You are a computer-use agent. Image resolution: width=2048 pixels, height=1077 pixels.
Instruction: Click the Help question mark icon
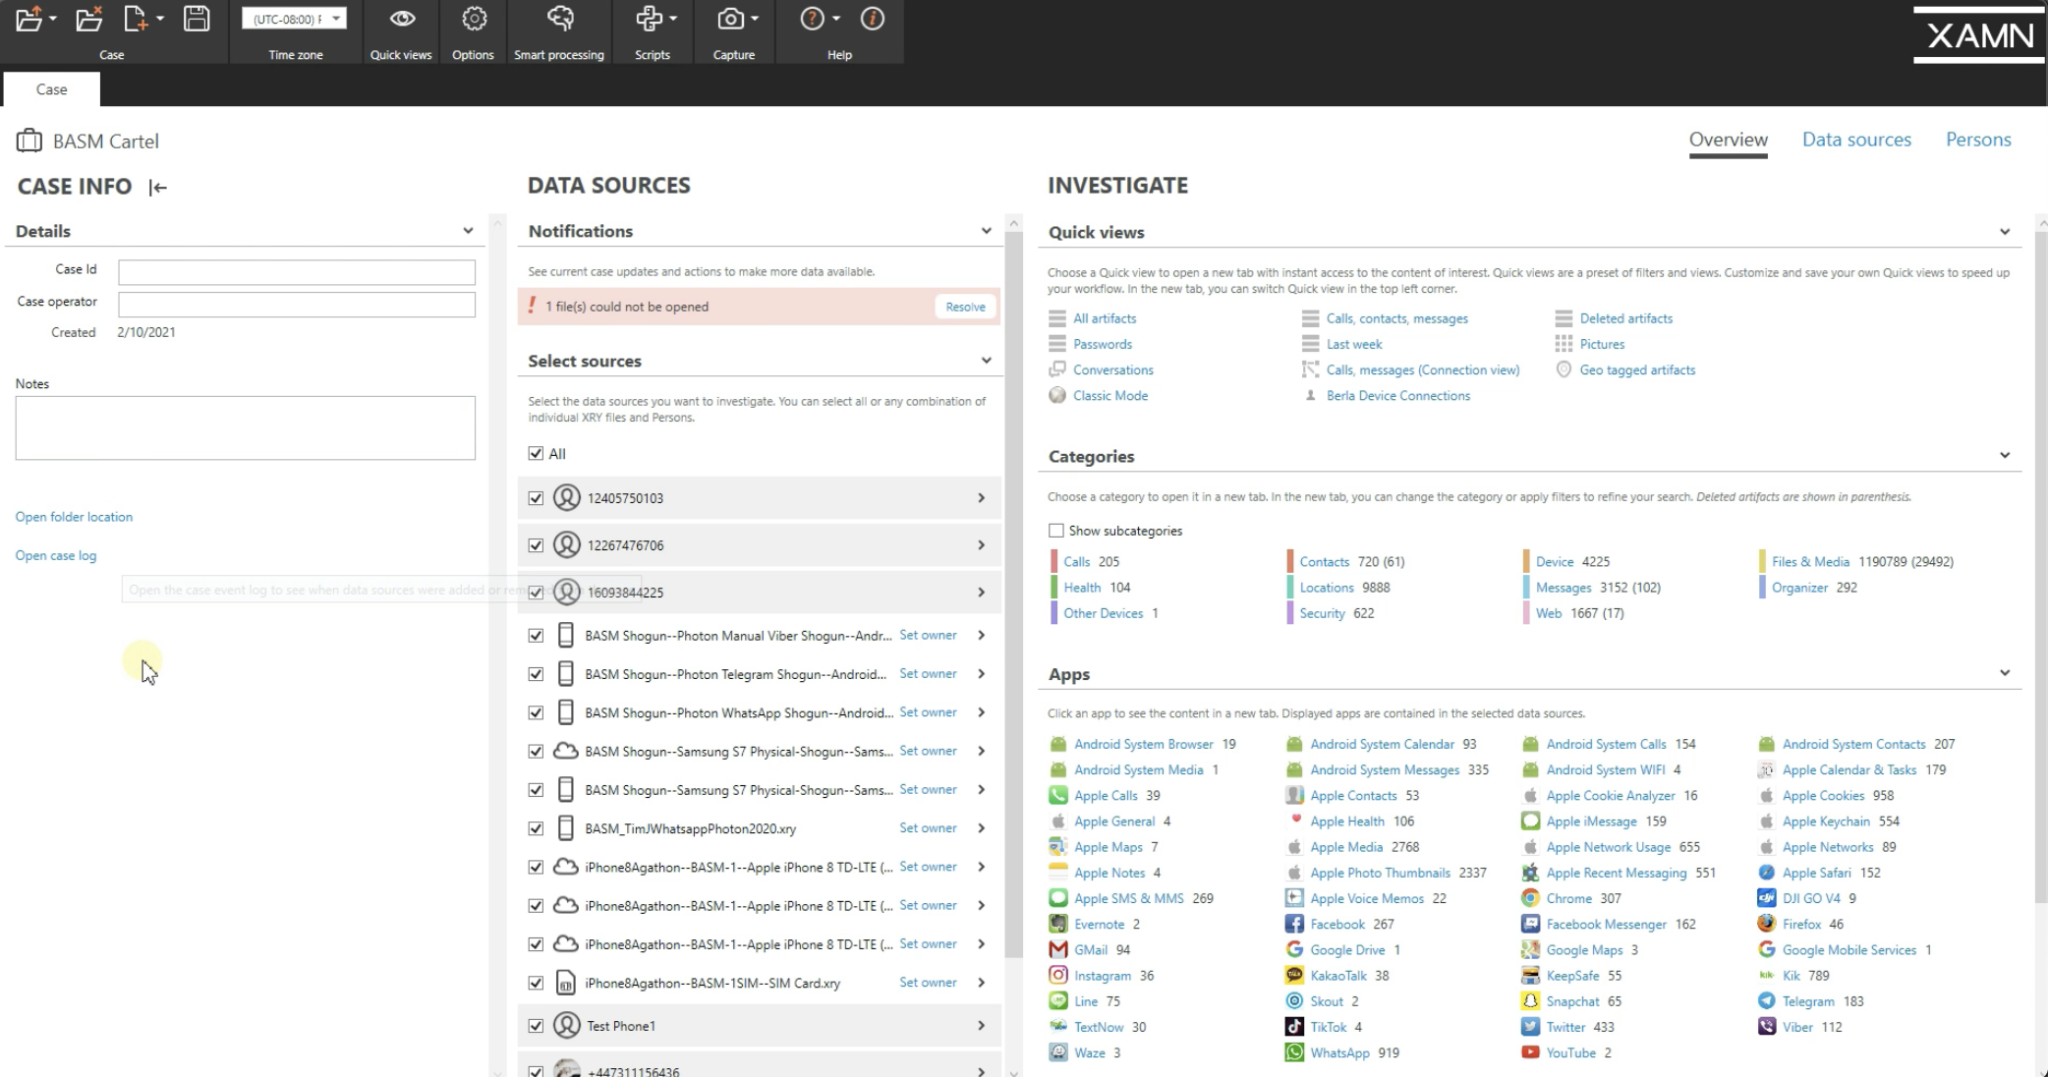(810, 17)
